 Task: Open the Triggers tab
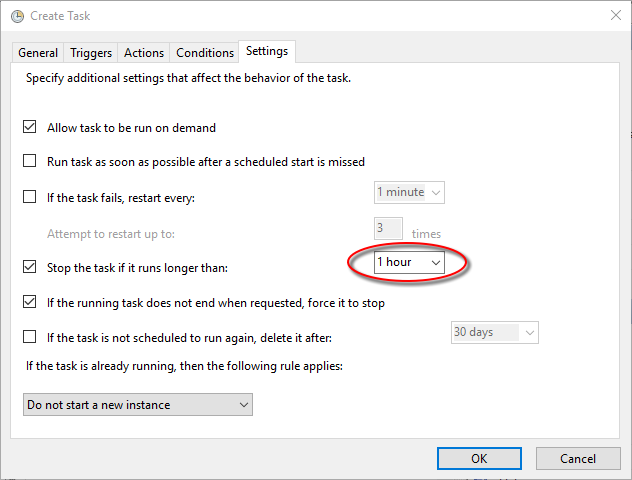pyautogui.click(x=92, y=53)
